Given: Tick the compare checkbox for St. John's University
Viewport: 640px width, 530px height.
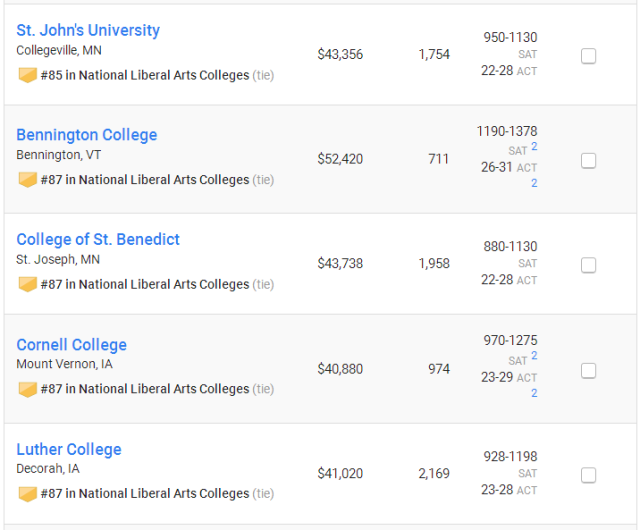Looking at the screenshot, I should [x=588, y=56].
